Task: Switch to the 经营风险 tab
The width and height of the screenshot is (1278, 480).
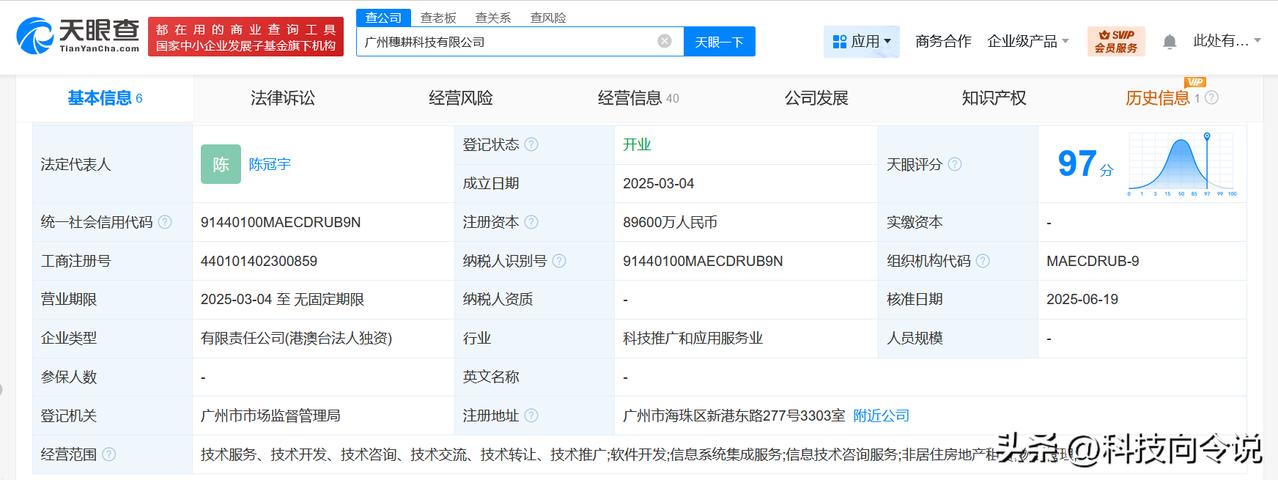Action: pyautogui.click(x=461, y=98)
